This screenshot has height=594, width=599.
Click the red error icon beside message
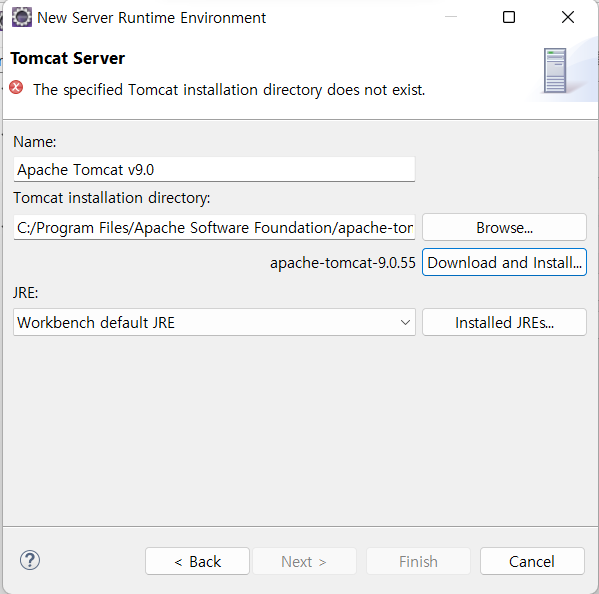pyautogui.click(x=16, y=87)
